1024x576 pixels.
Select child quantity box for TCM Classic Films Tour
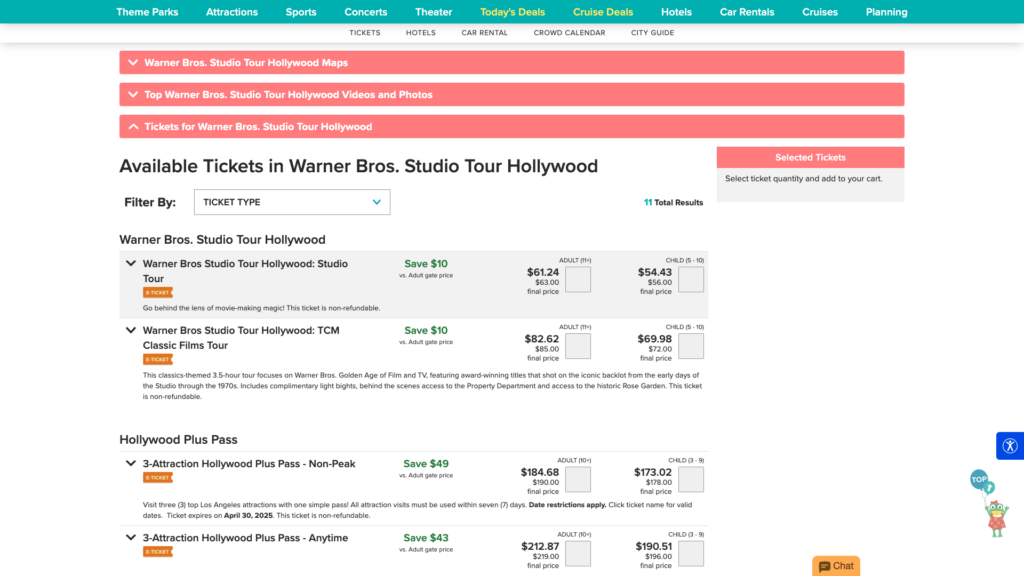[x=691, y=346]
